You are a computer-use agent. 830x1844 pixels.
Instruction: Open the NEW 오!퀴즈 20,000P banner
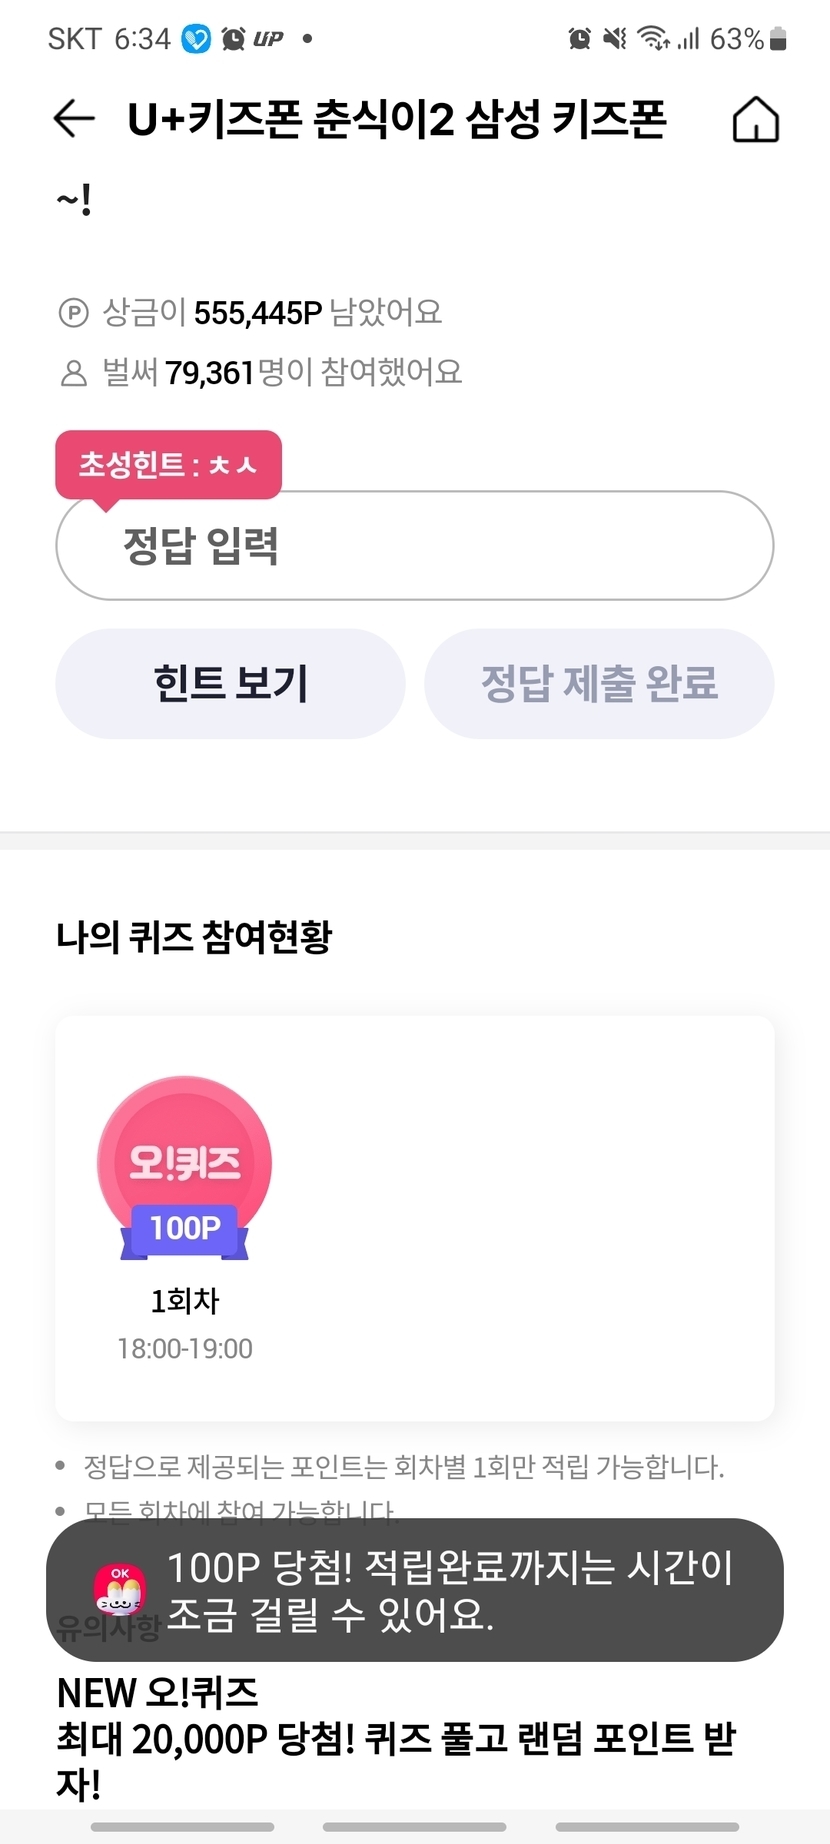click(x=396, y=1738)
